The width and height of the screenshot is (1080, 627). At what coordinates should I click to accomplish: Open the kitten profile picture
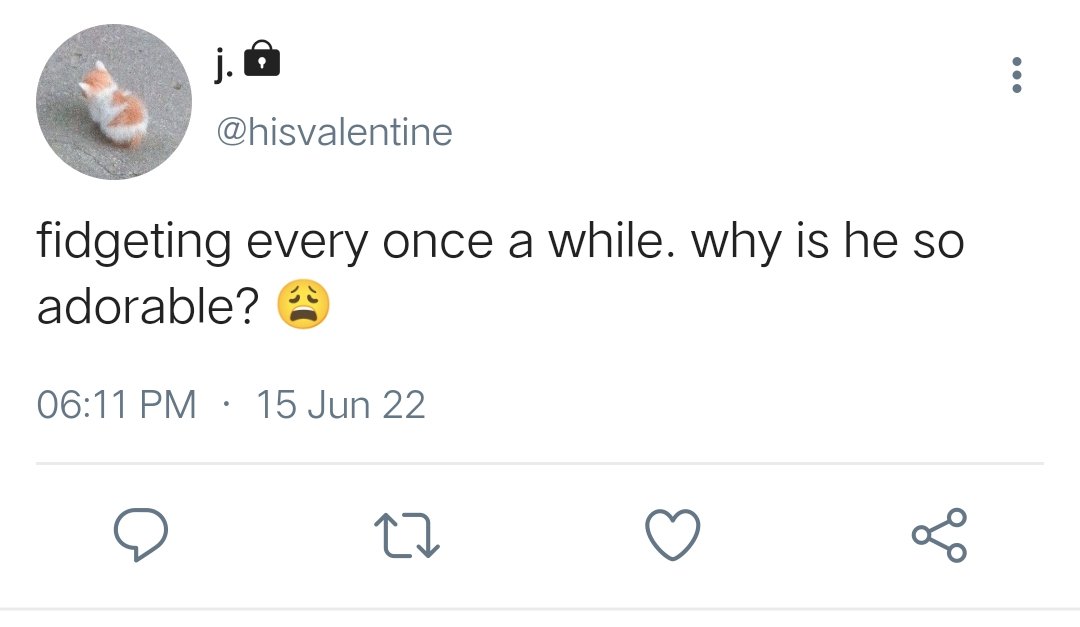[114, 102]
